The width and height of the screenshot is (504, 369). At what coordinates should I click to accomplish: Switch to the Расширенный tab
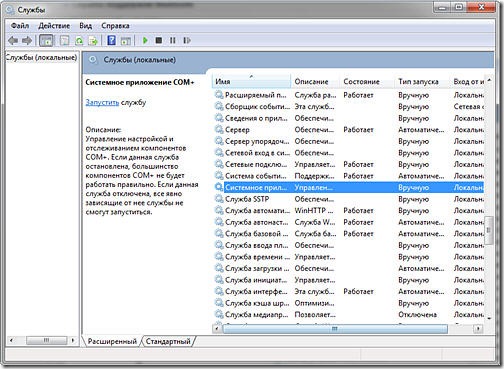point(112,341)
